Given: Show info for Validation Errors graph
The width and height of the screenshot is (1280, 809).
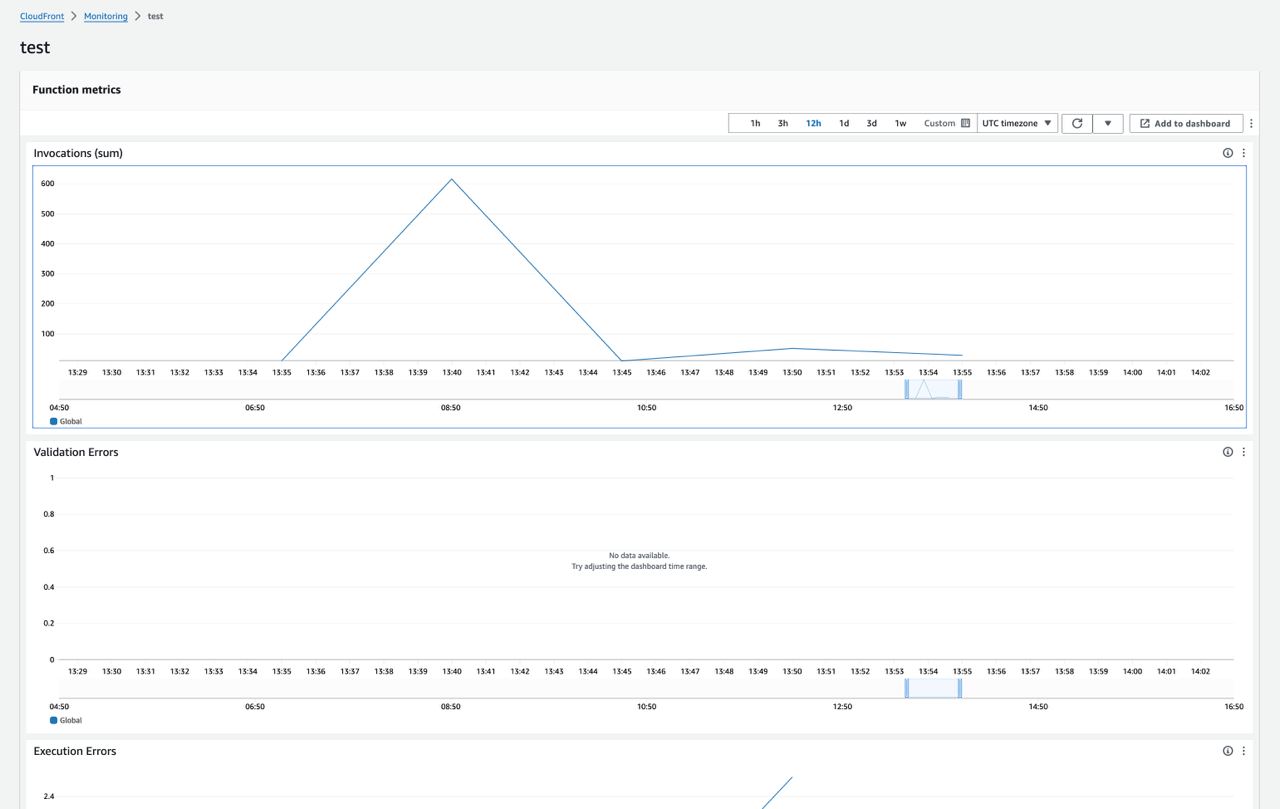Looking at the screenshot, I should pyautogui.click(x=1228, y=452).
